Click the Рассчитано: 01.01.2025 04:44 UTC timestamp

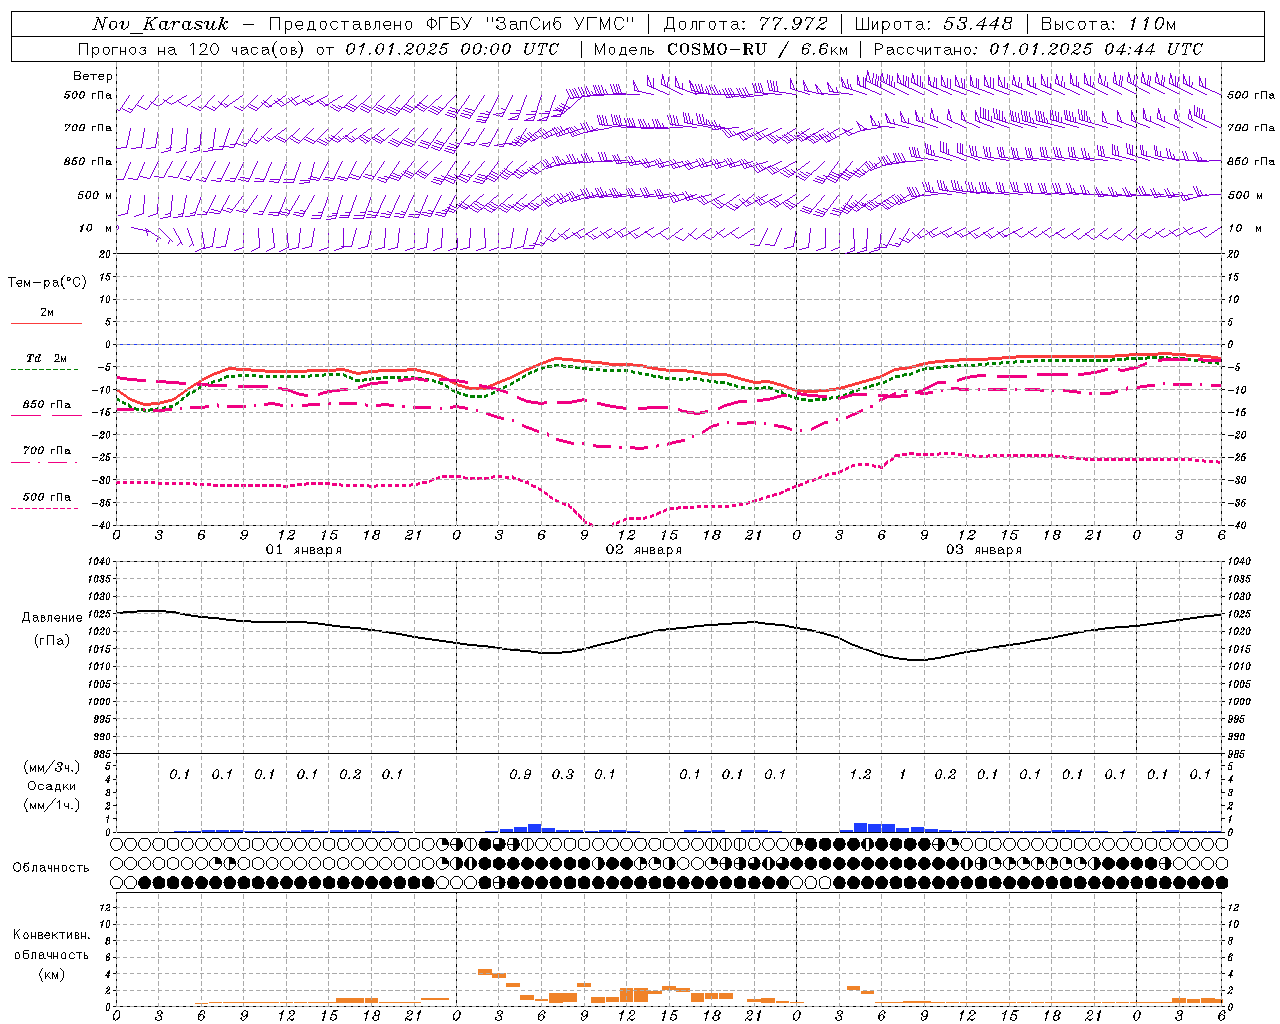(1038, 49)
